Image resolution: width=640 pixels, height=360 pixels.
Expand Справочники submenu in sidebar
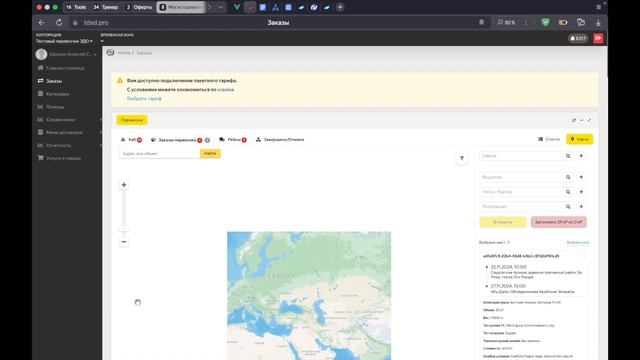100,120
